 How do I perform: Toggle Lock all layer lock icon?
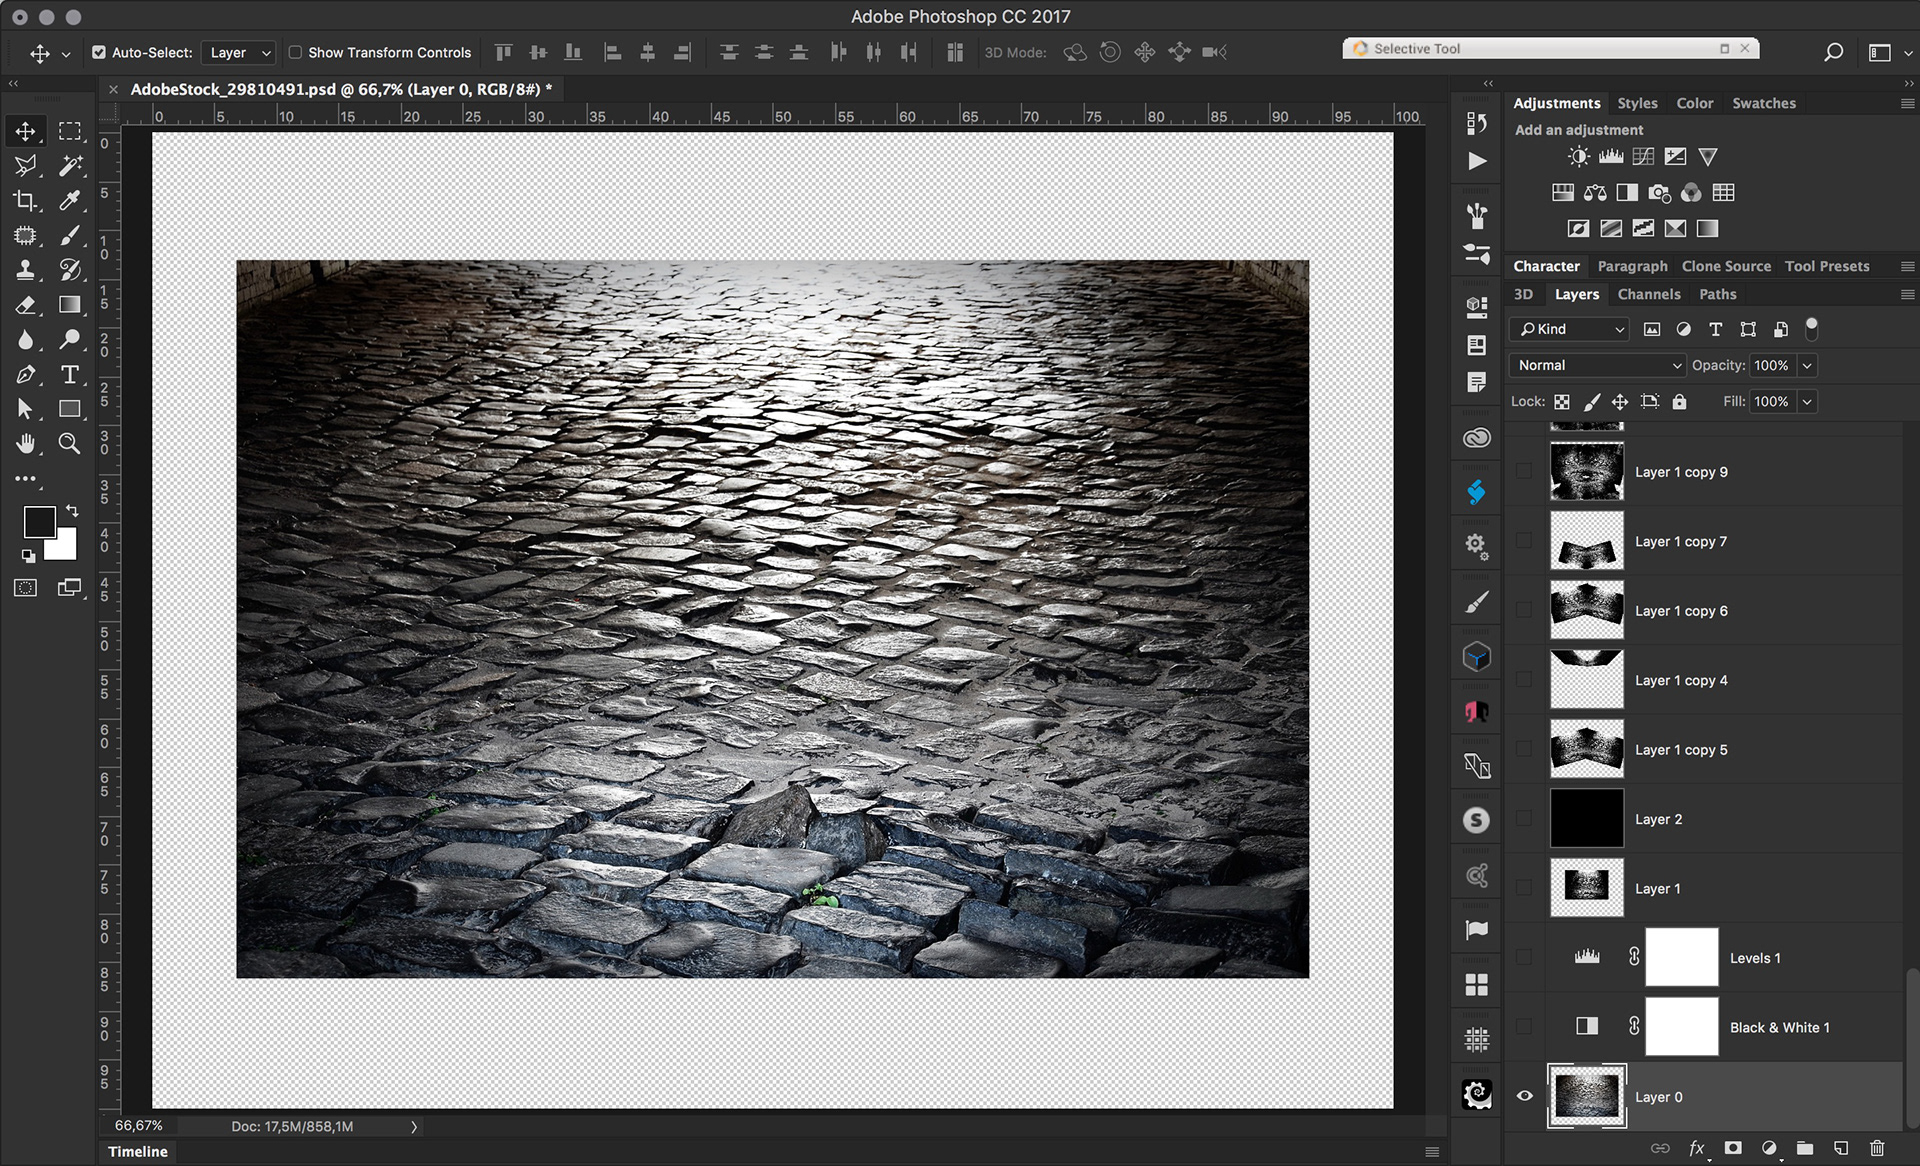[1679, 401]
